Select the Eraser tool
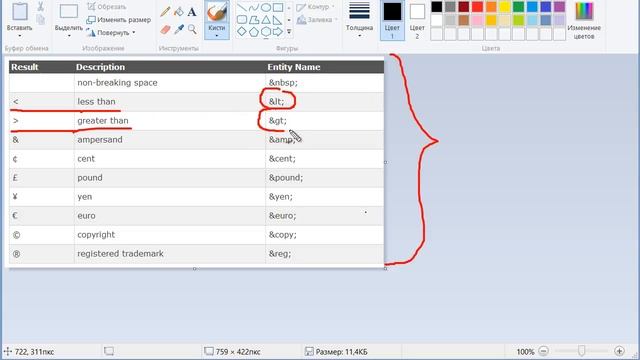 point(165,29)
